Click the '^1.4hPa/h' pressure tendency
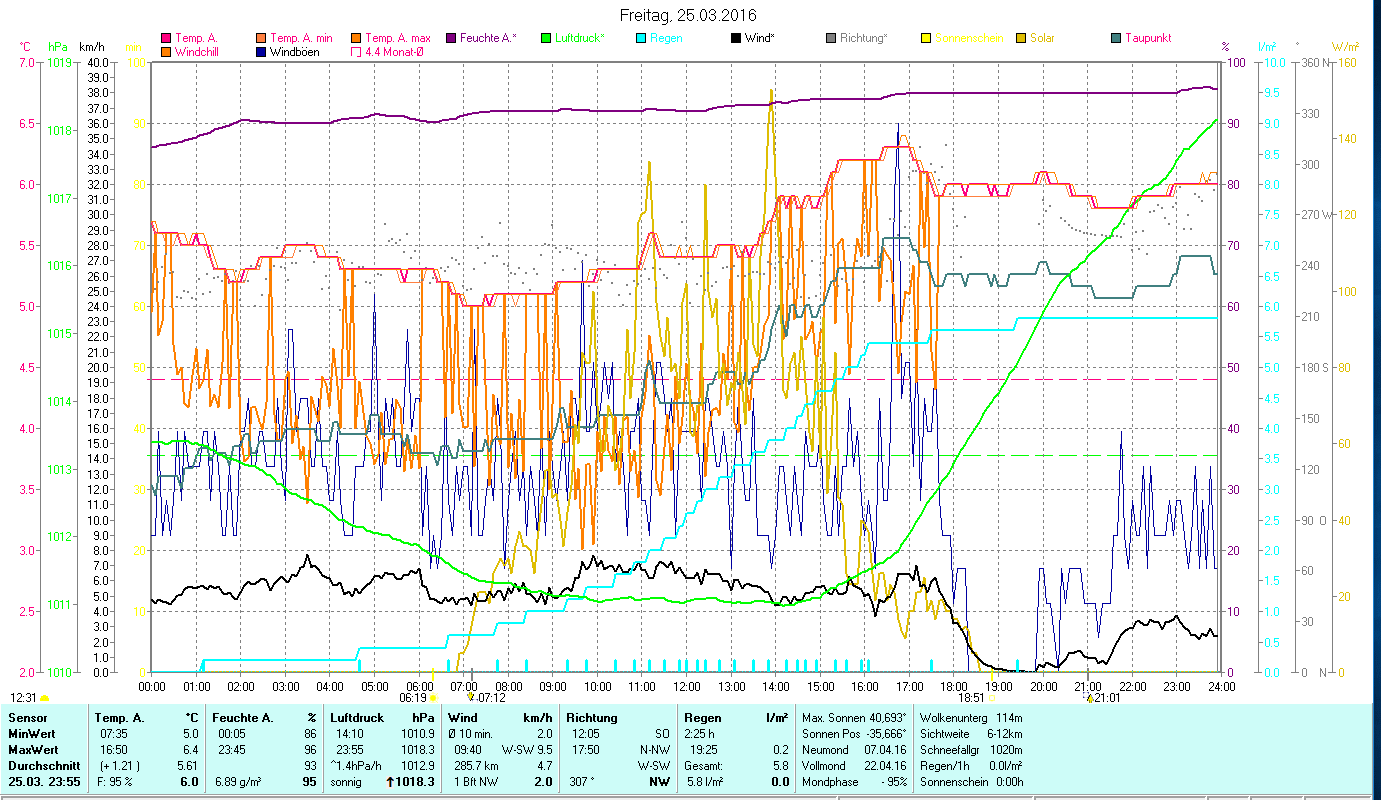This screenshot has height=800, width=1381. click(x=356, y=766)
